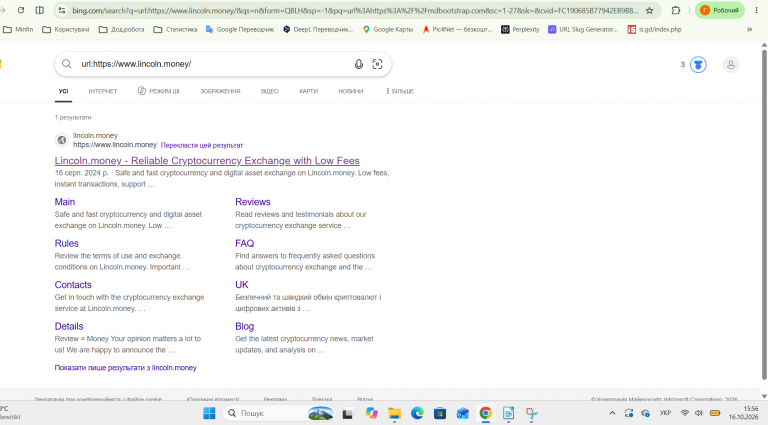Open Microsoft Edge from the taskbar
This screenshot has height=425, width=768.
coord(417,413)
